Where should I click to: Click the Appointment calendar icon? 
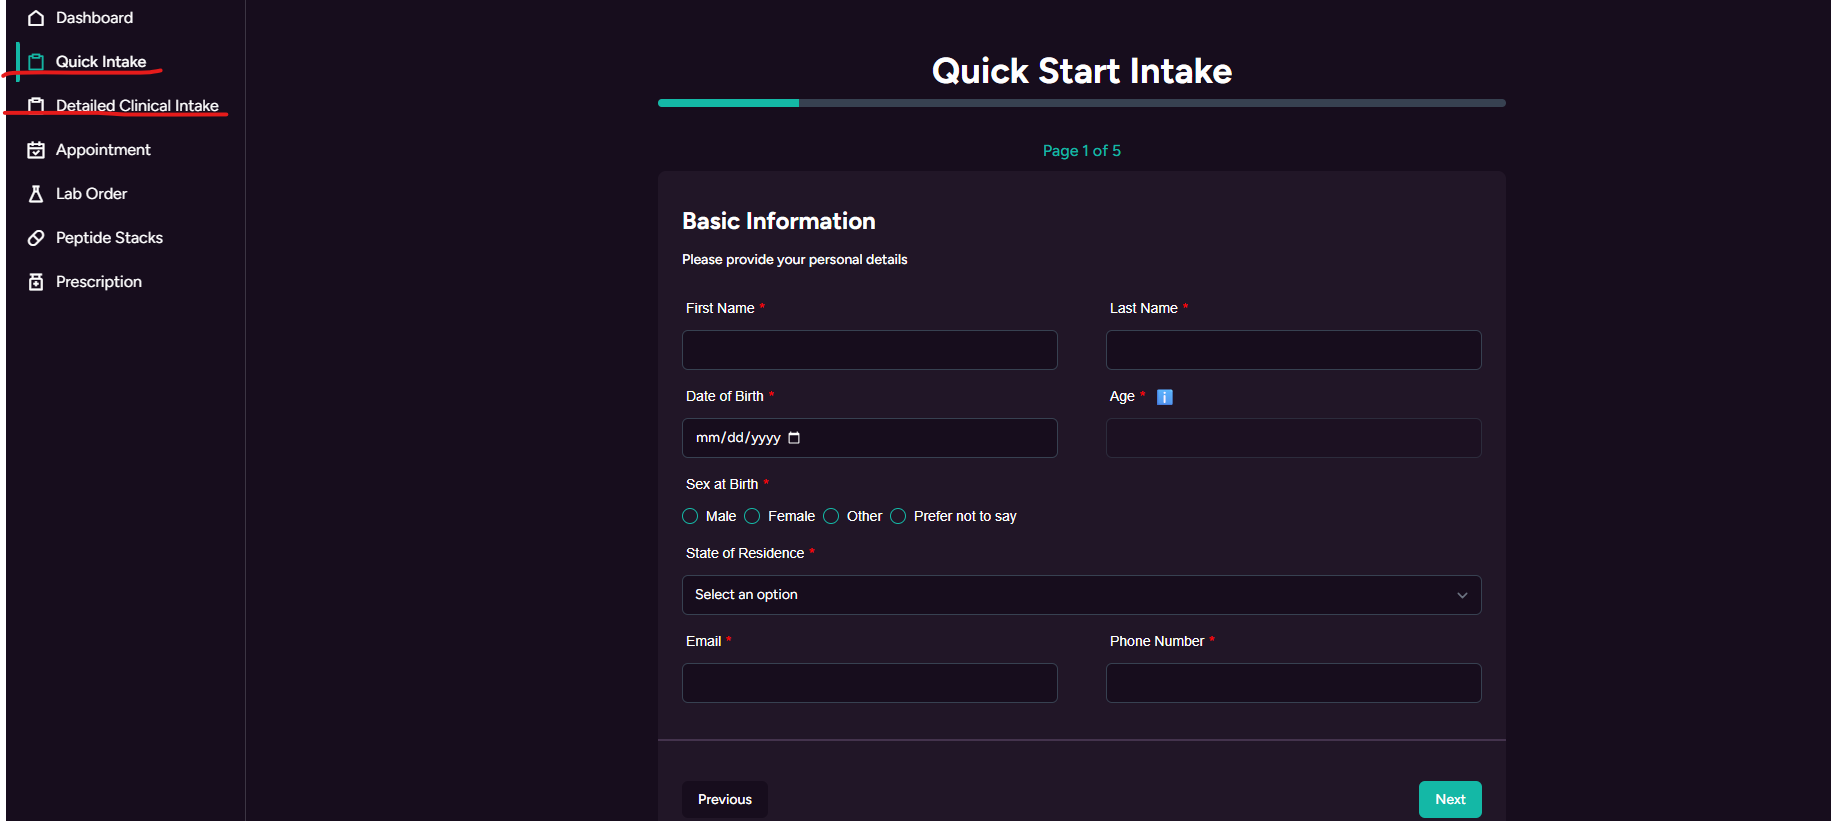[36, 150]
